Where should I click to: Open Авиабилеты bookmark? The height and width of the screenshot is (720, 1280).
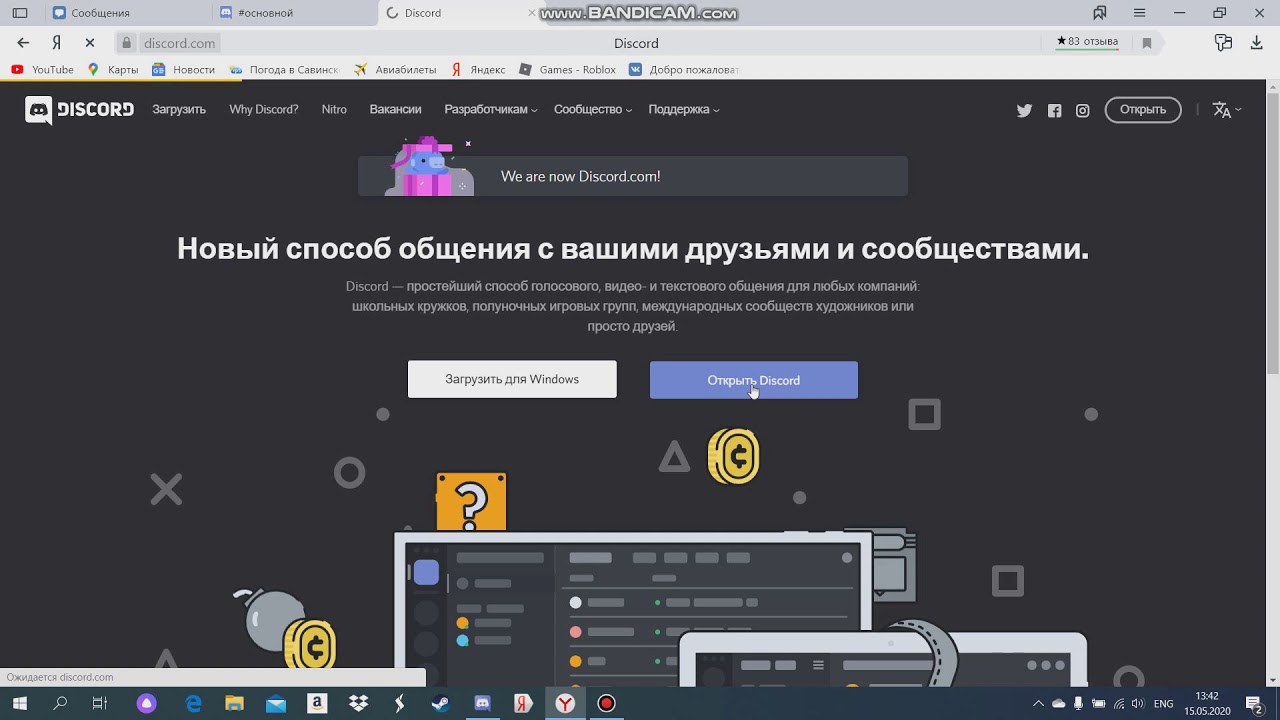point(395,70)
